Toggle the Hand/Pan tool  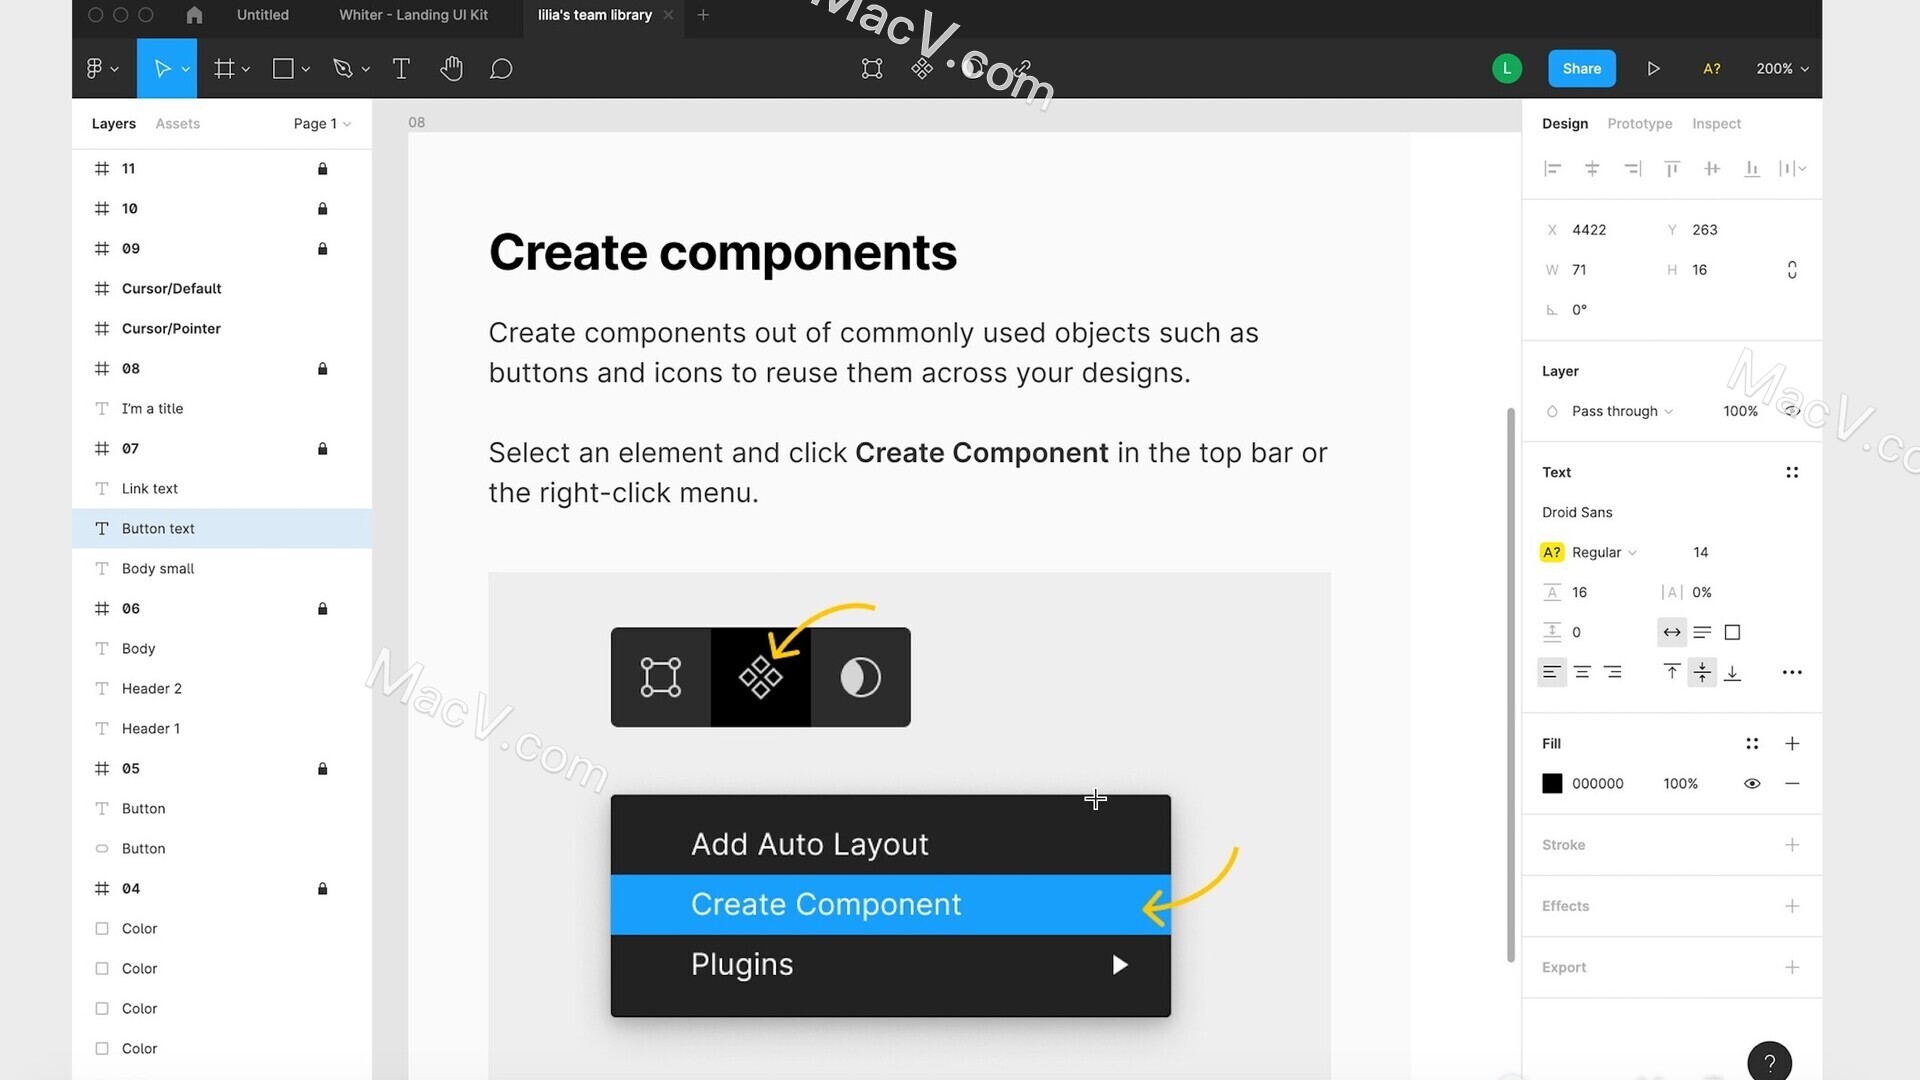[x=450, y=69]
